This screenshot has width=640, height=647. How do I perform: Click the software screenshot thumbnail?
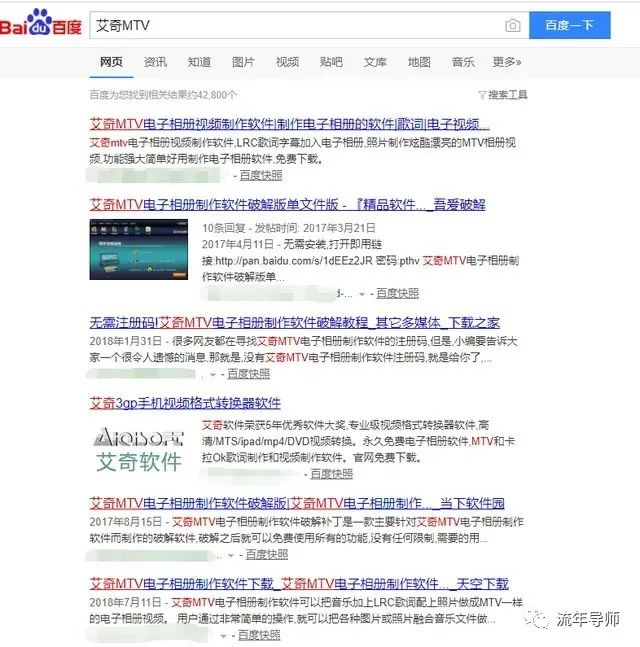(139, 249)
